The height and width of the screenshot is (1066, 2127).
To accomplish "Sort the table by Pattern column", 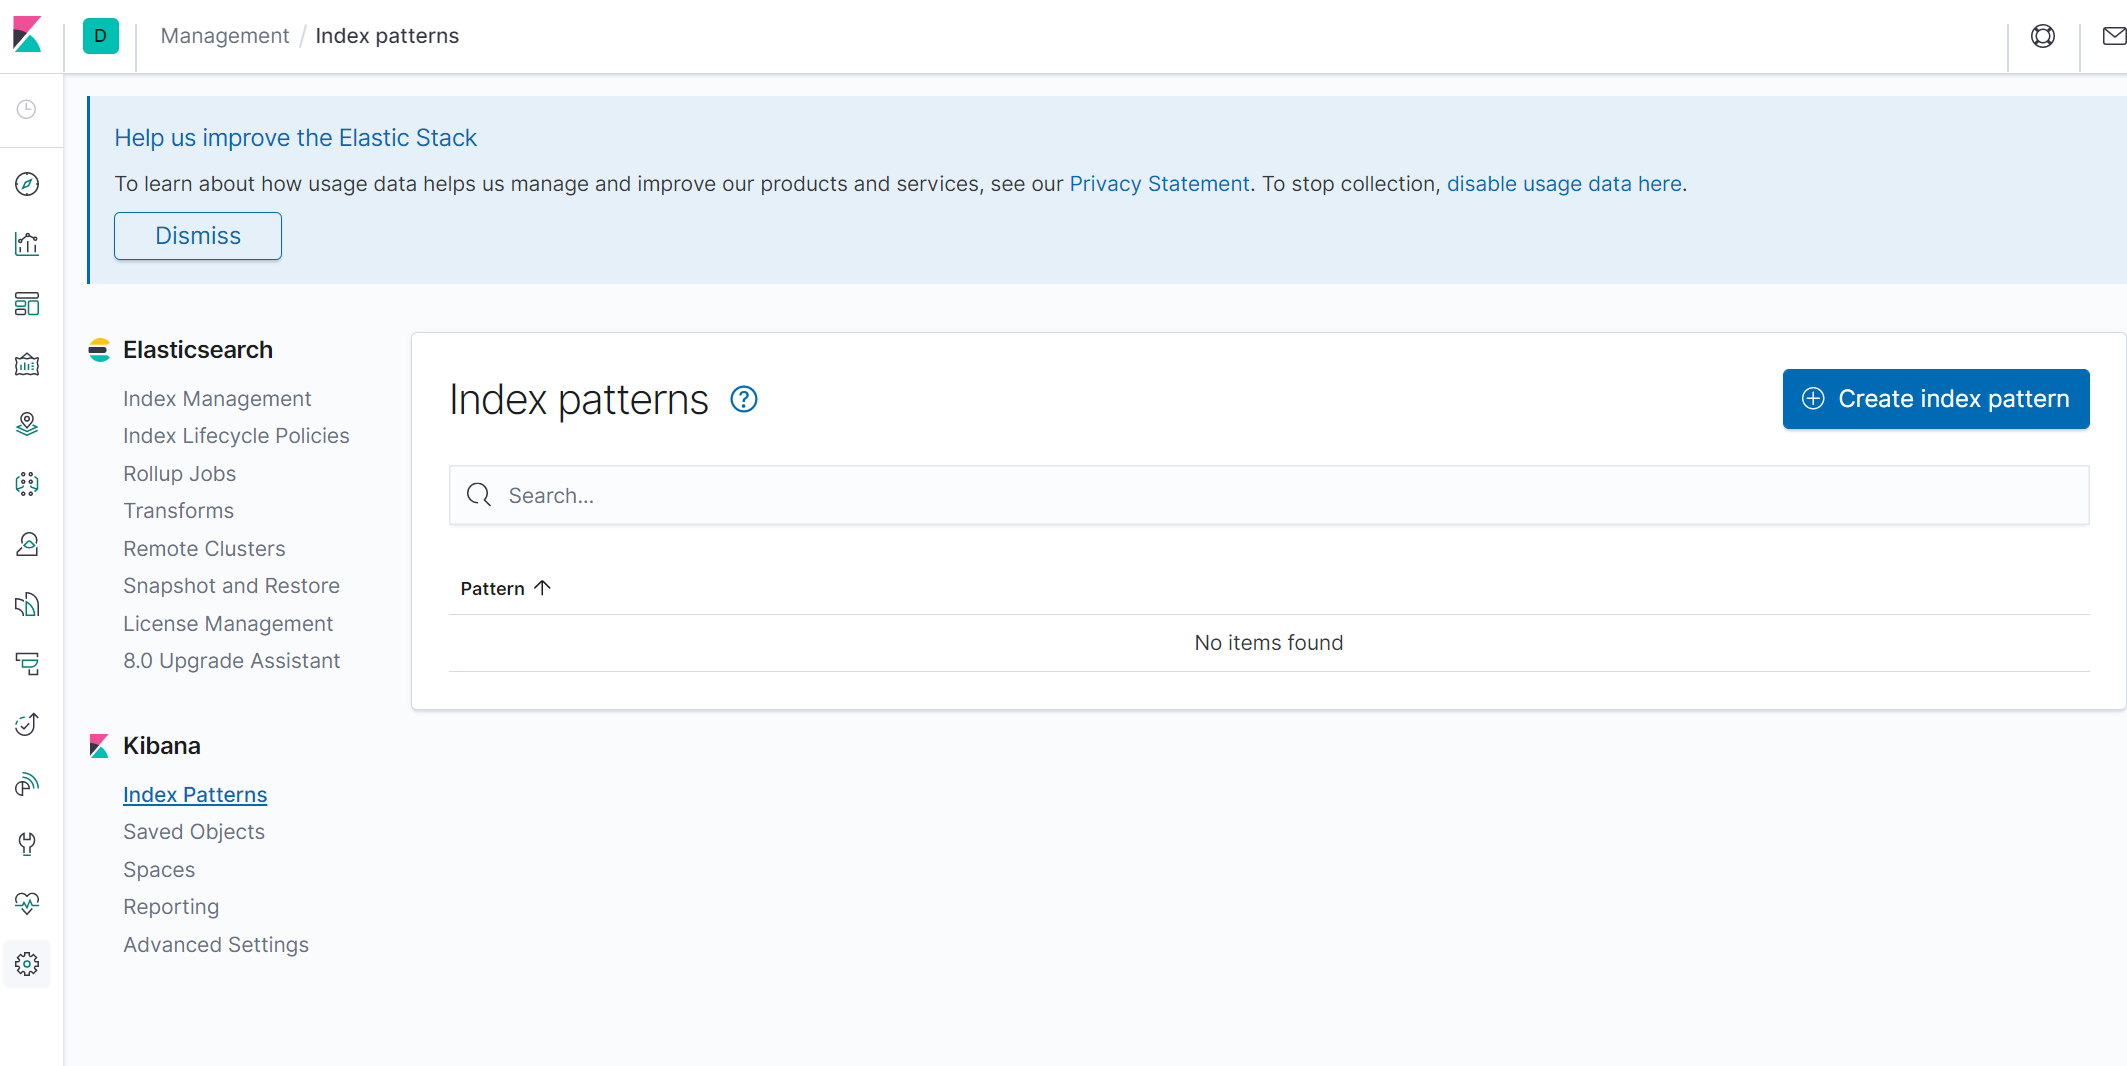I will tap(505, 588).
